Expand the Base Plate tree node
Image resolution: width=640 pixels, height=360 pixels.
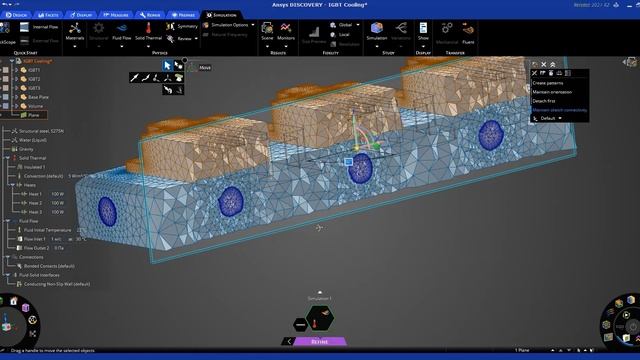pos(16,97)
